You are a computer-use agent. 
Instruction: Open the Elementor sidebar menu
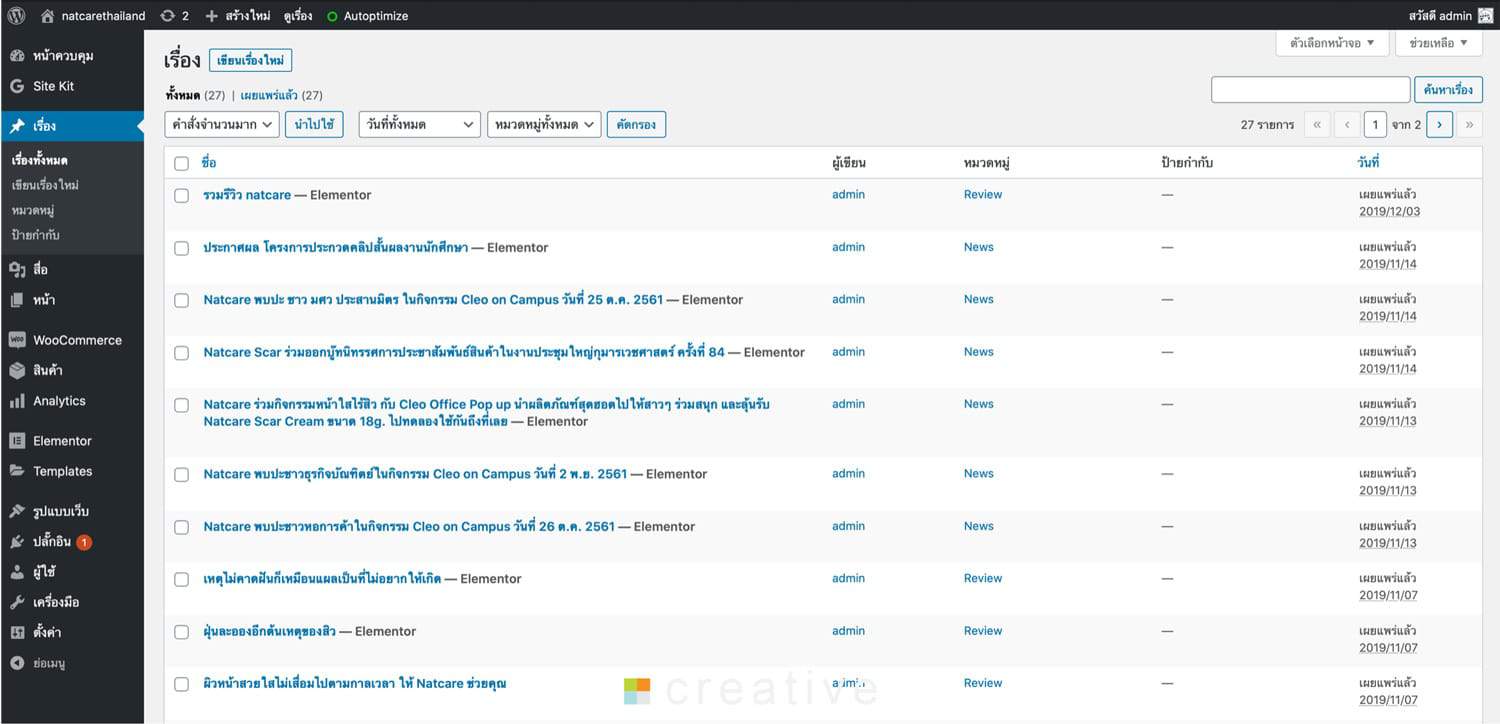pyautogui.click(x=62, y=441)
